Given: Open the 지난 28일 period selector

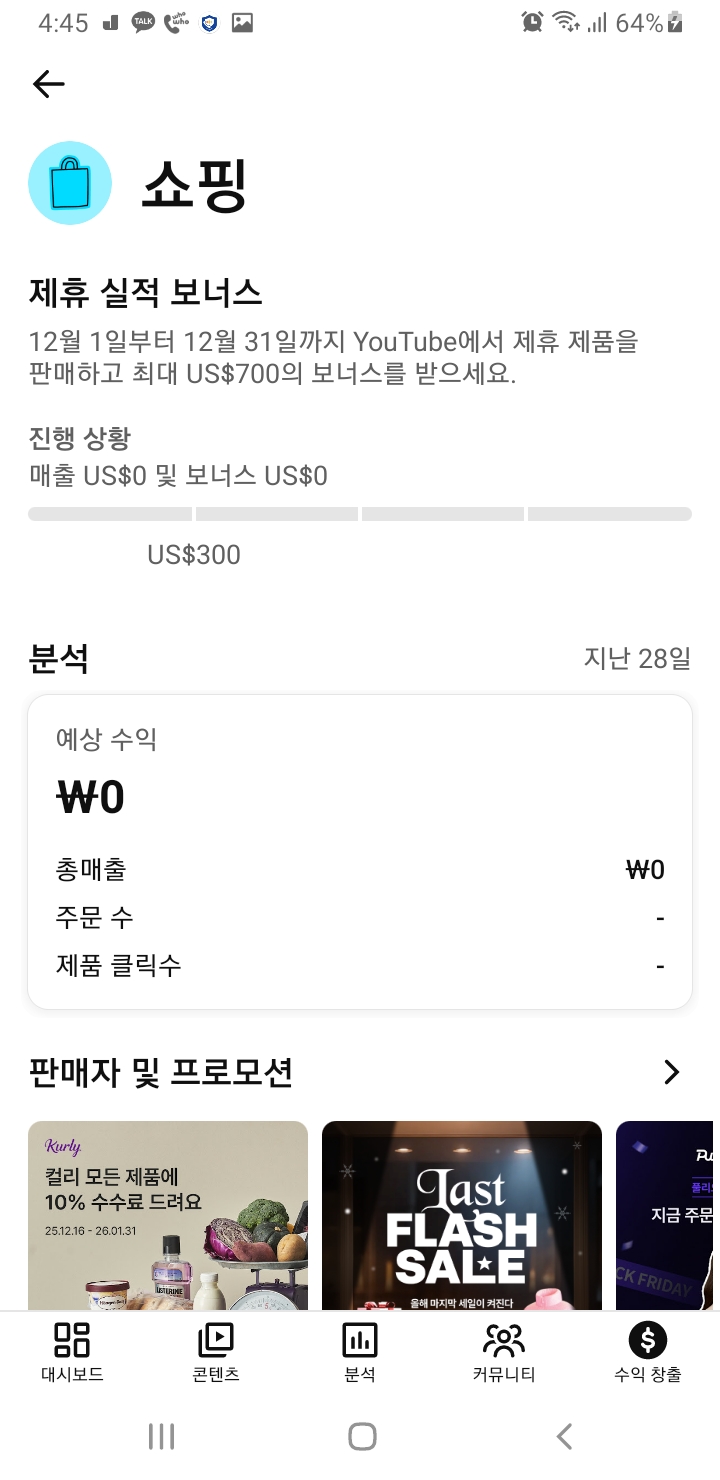Looking at the screenshot, I should click(637, 659).
